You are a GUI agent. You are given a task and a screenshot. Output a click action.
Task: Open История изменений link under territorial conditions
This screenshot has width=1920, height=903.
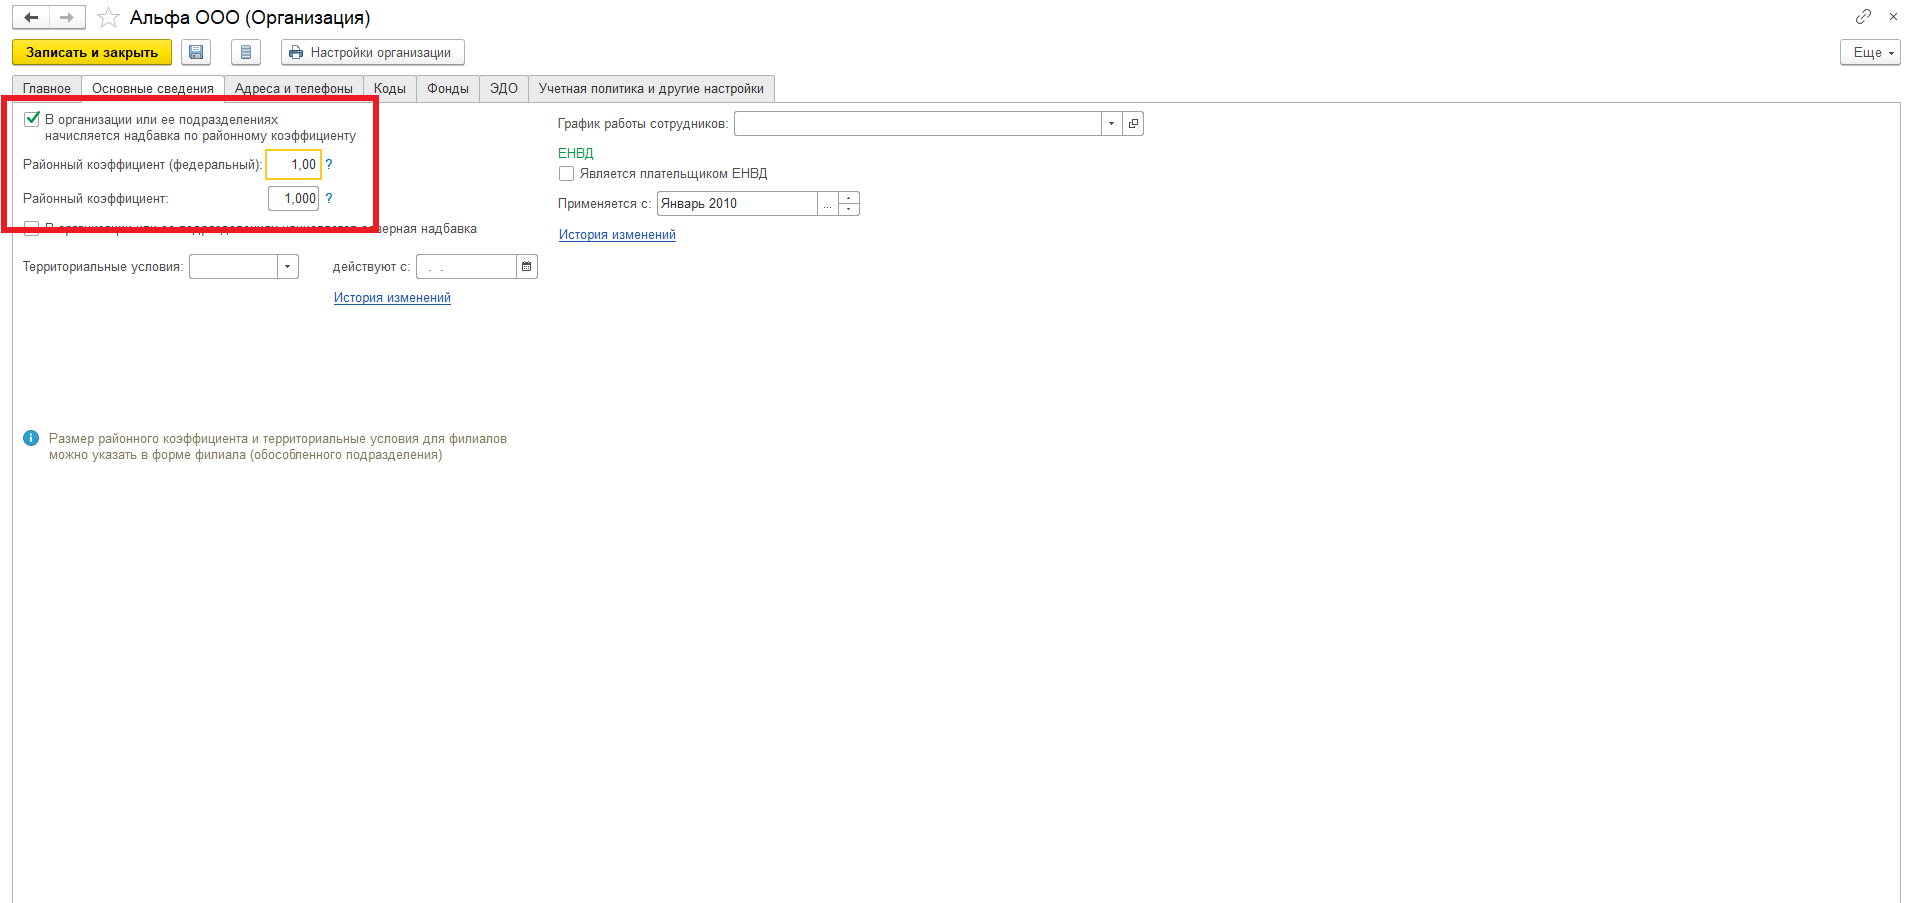[392, 297]
